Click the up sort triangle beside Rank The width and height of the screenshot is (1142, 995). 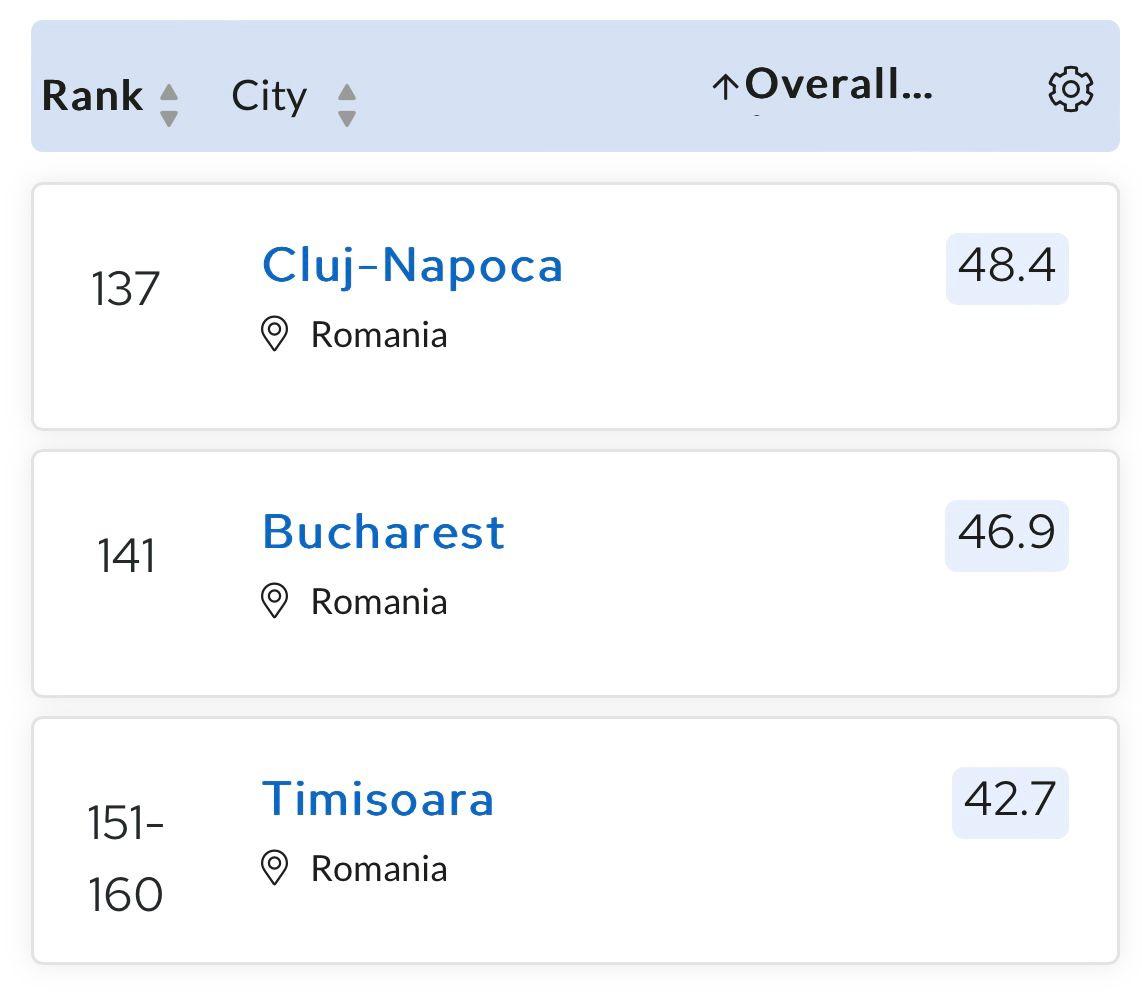coord(170,85)
